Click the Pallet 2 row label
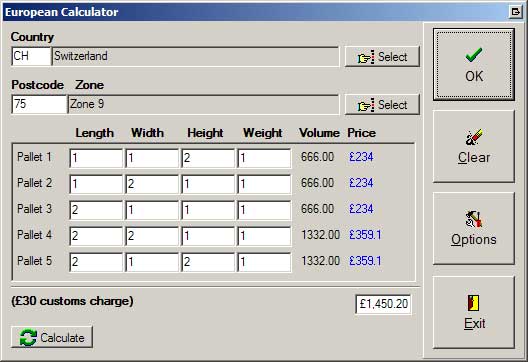The height and width of the screenshot is (362, 528). 34,183
